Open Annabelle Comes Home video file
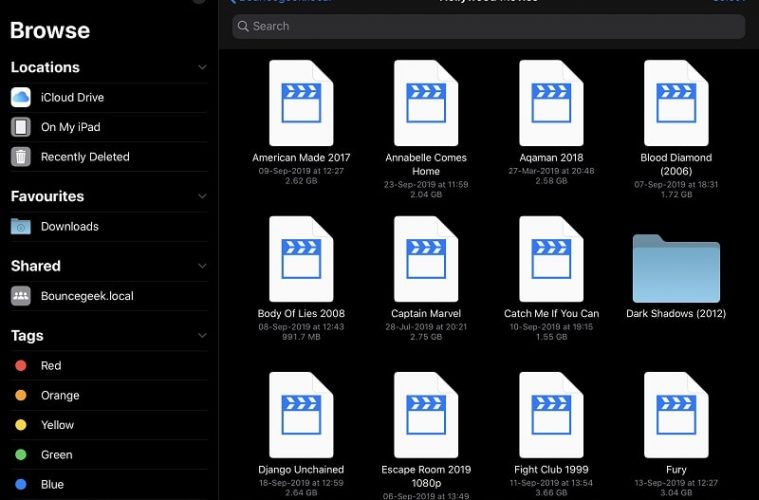 pyautogui.click(x=426, y=103)
